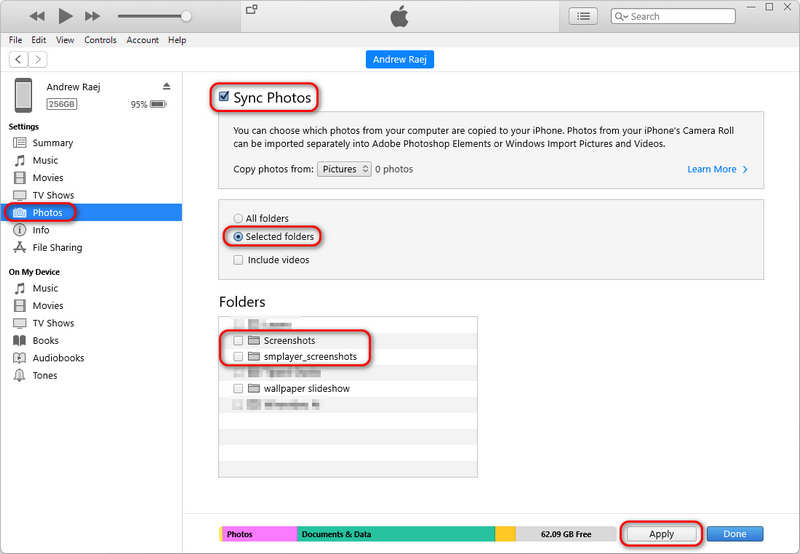
Task: Click the wallpaper slideshow folder icon
Action: point(254,388)
